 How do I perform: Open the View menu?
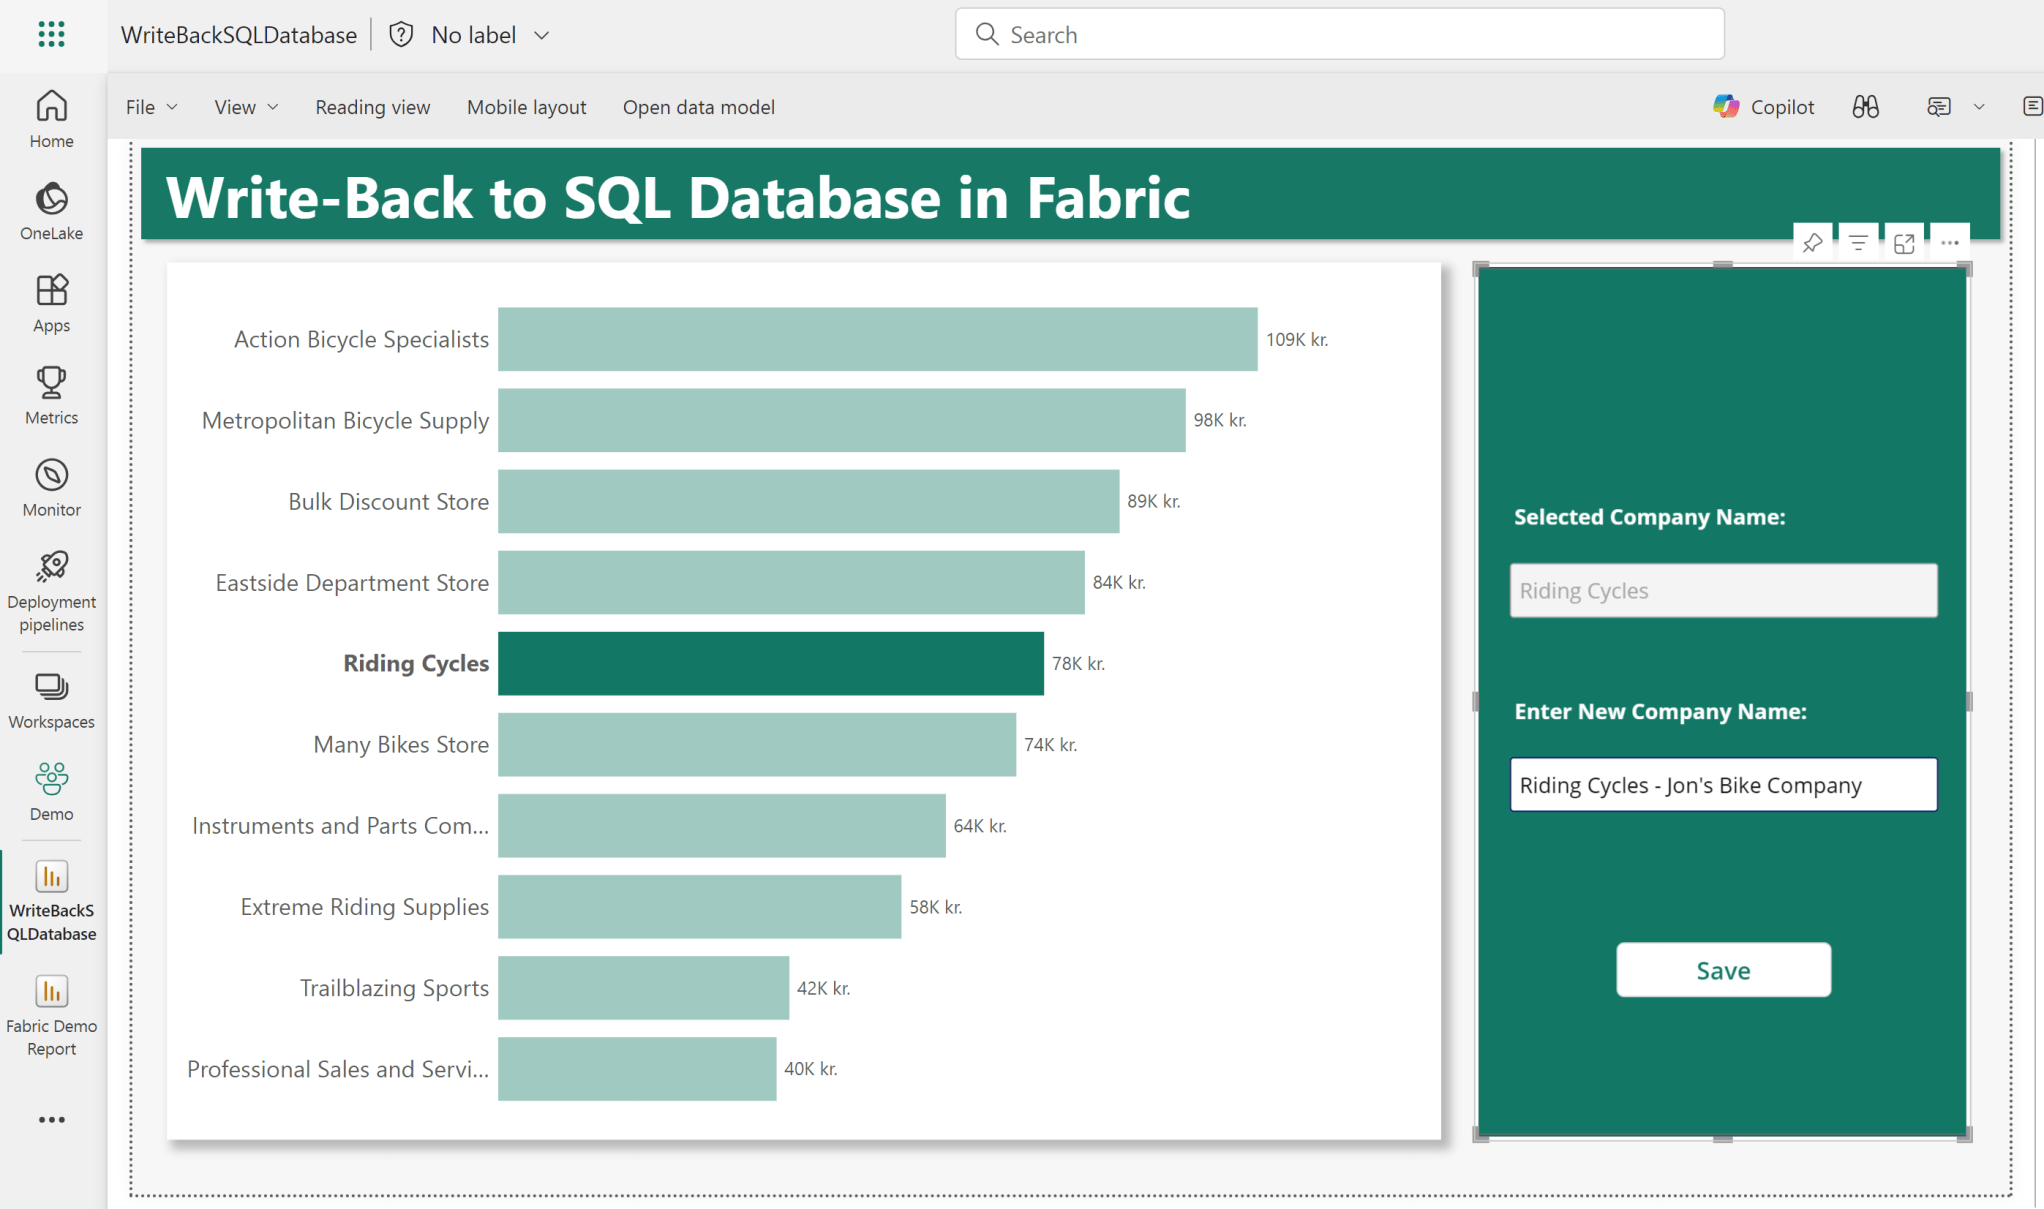tap(246, 106)
